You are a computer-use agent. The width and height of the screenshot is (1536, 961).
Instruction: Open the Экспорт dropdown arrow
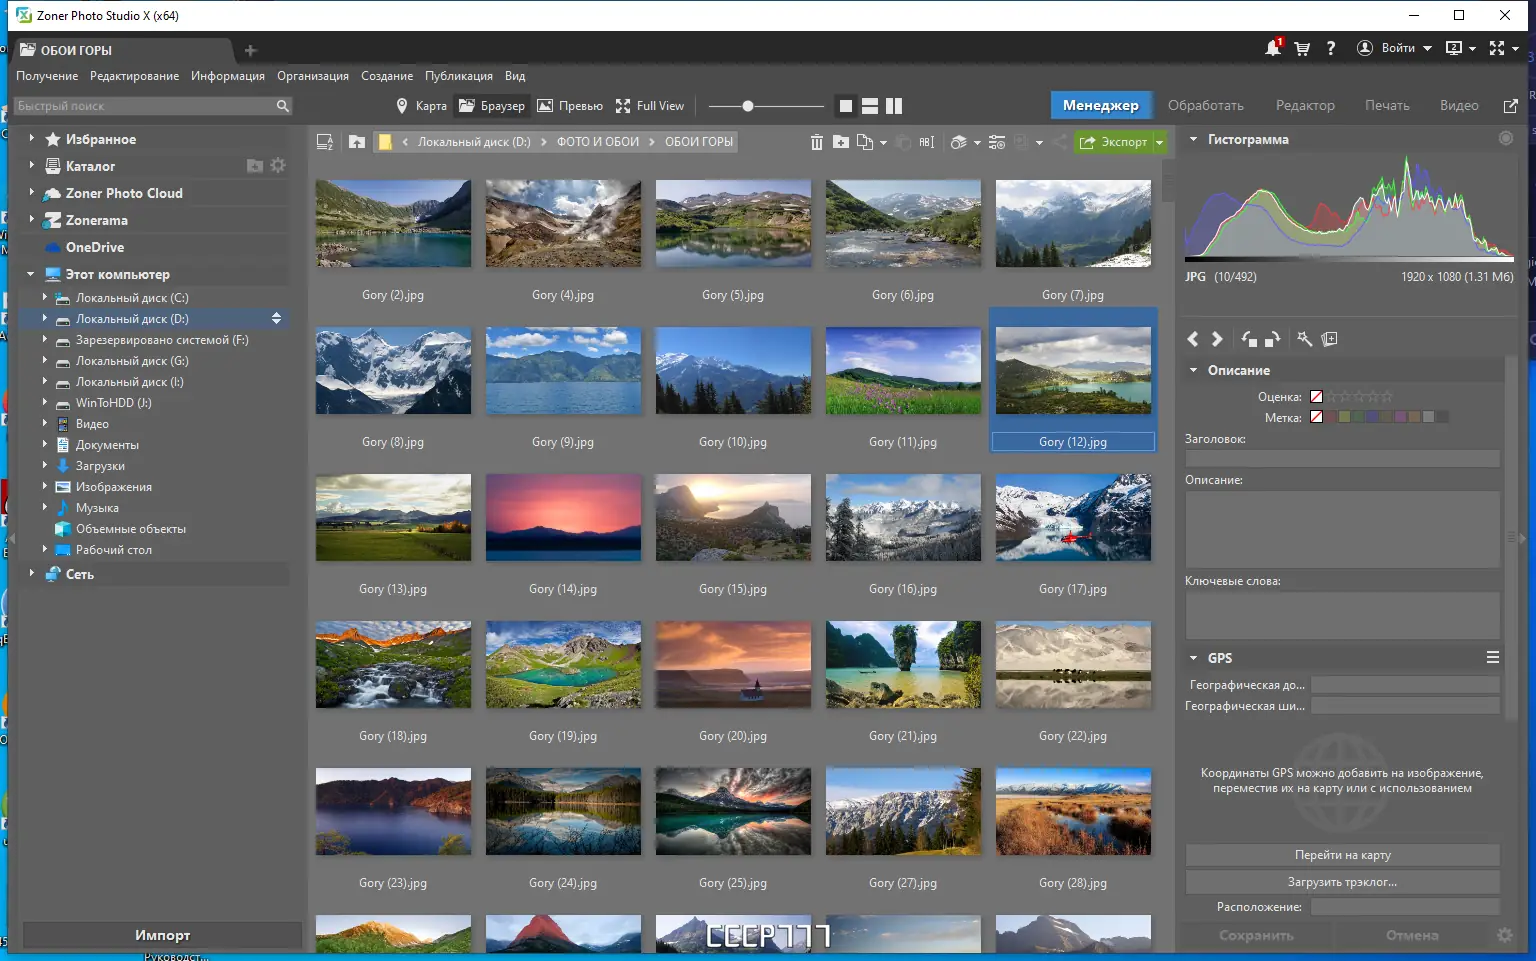coord(1158,142)
